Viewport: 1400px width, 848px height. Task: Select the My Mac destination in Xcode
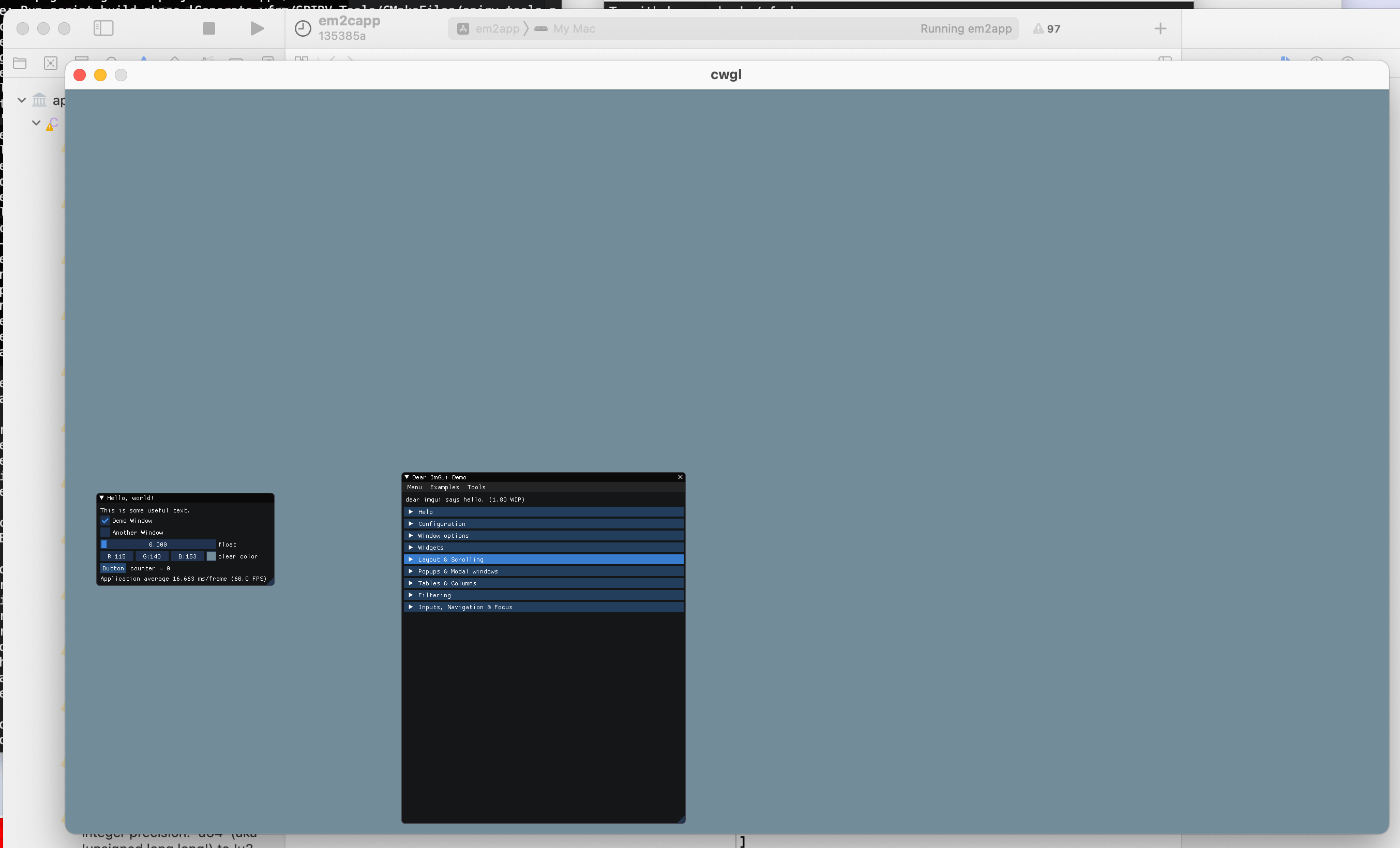point(574,29)
